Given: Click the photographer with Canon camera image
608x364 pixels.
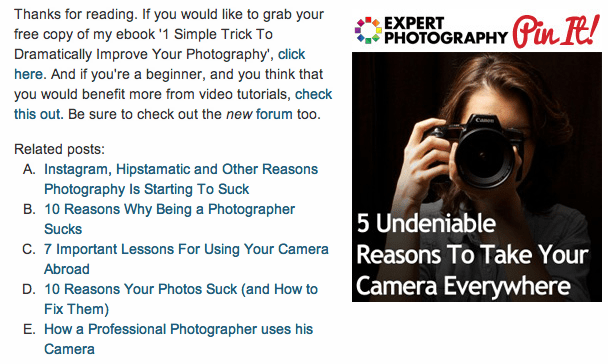Looking at the screenshot, I should point(477,177).
